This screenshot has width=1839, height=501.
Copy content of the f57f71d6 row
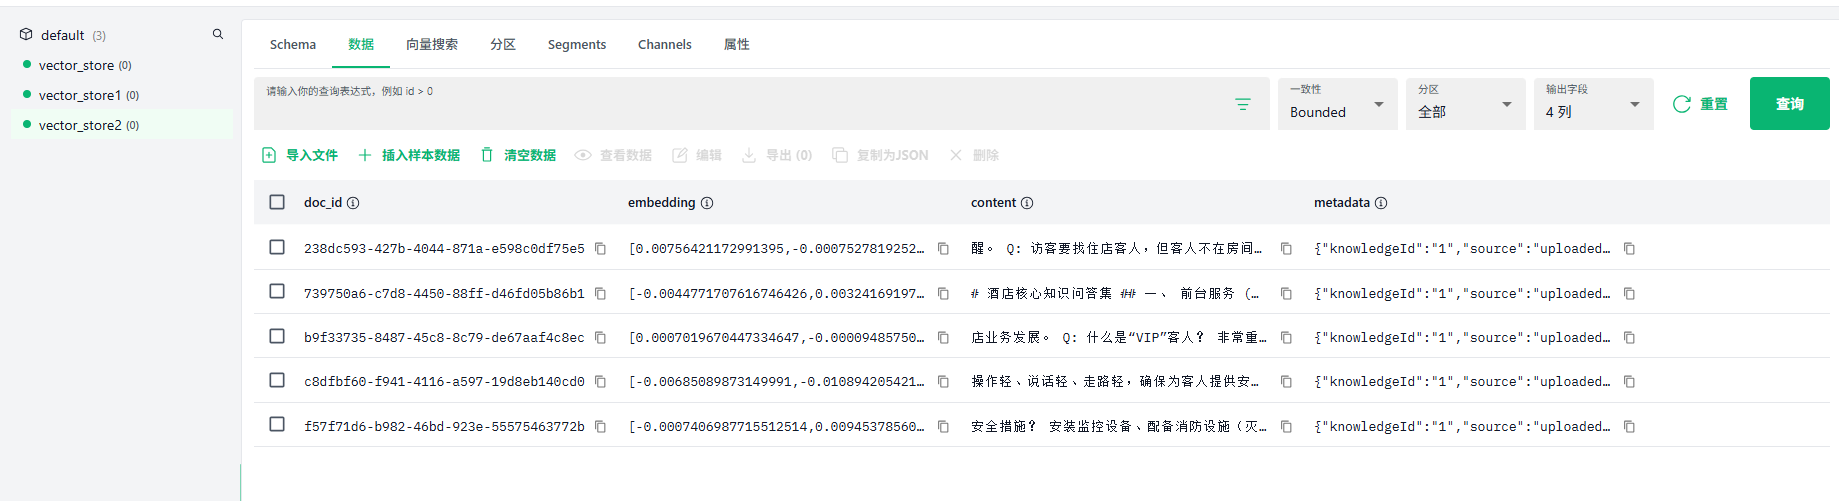[1286, 426]
